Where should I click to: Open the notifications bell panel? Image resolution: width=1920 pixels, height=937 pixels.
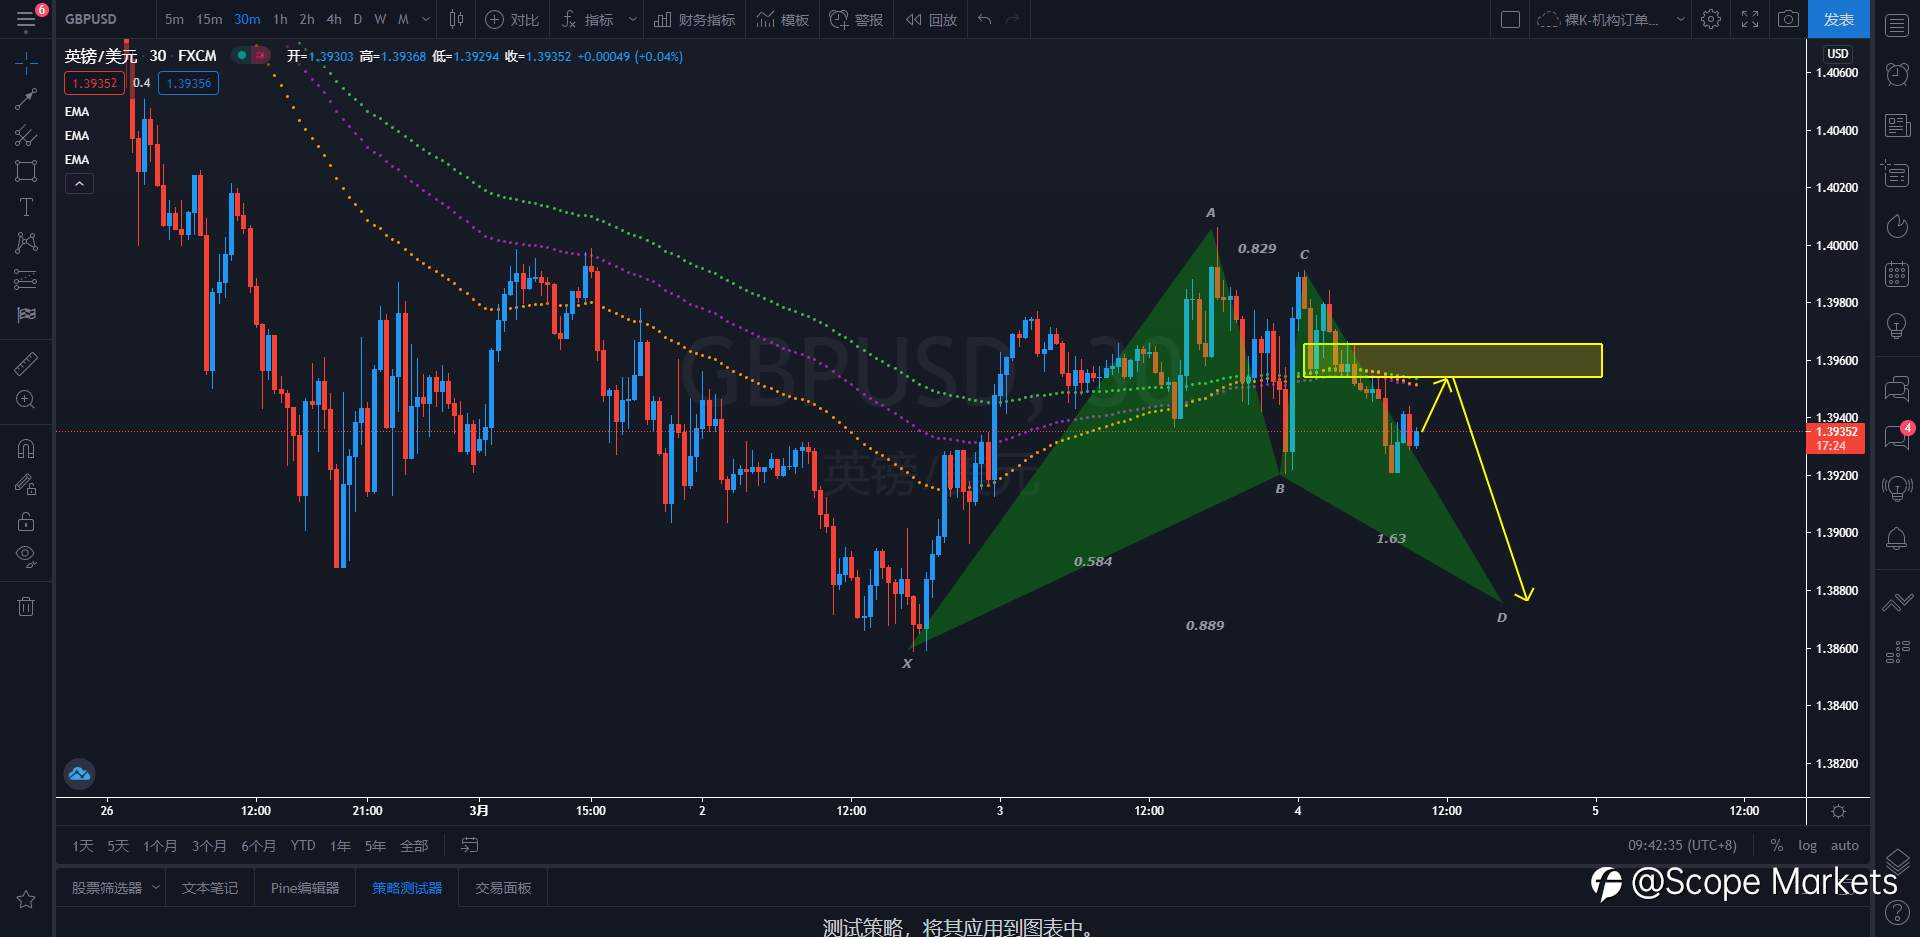1897,539
